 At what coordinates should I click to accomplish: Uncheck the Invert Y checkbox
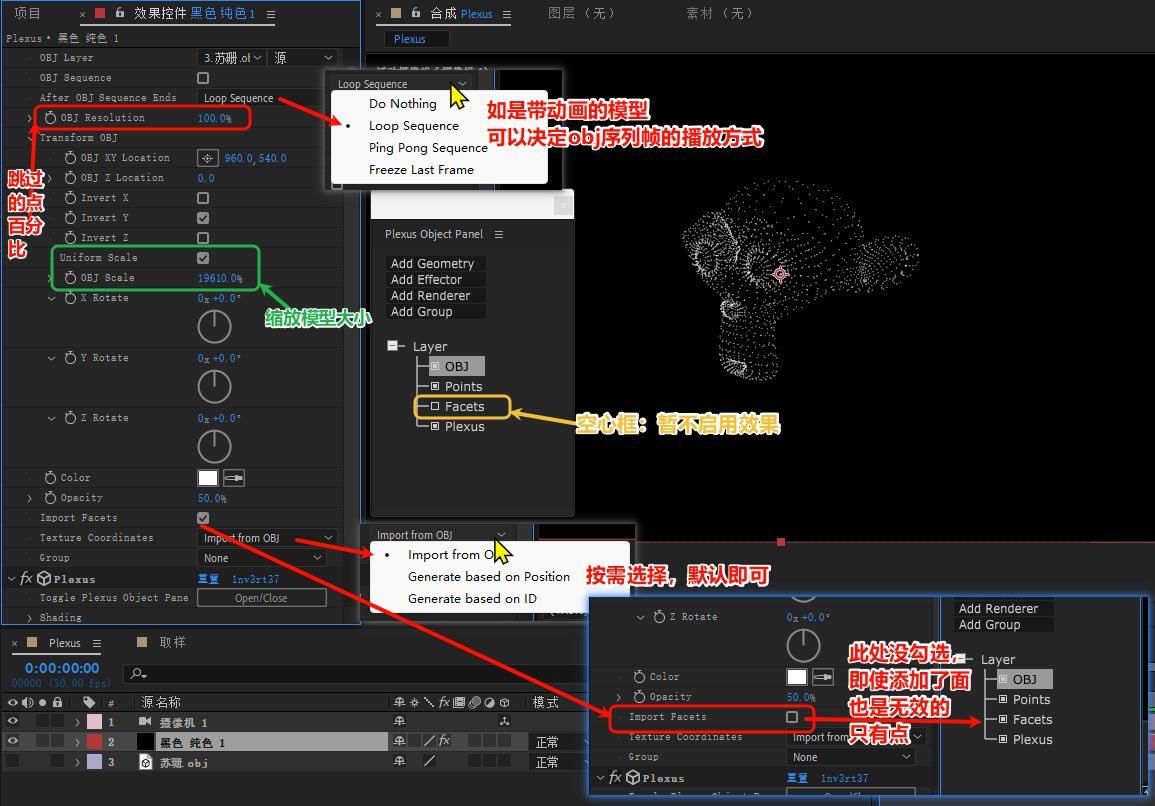pyautogui.click(x=203, y=217)
